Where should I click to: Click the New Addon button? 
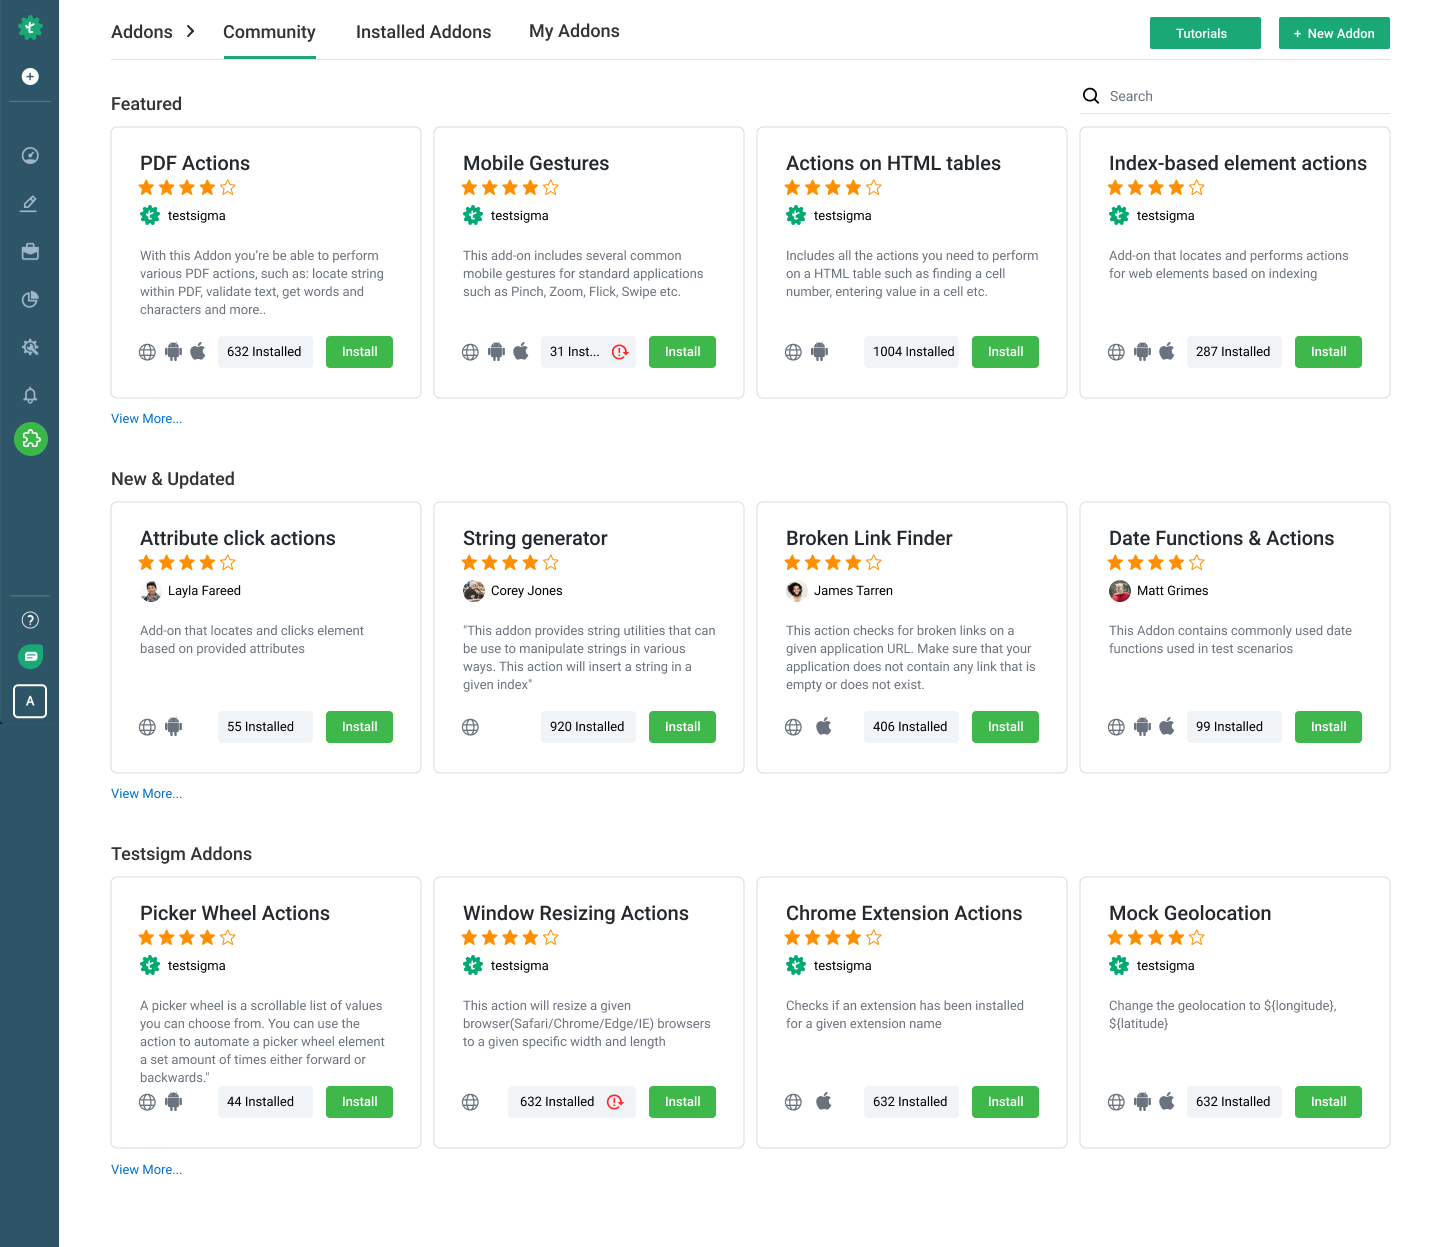(x=1334, y=33)
